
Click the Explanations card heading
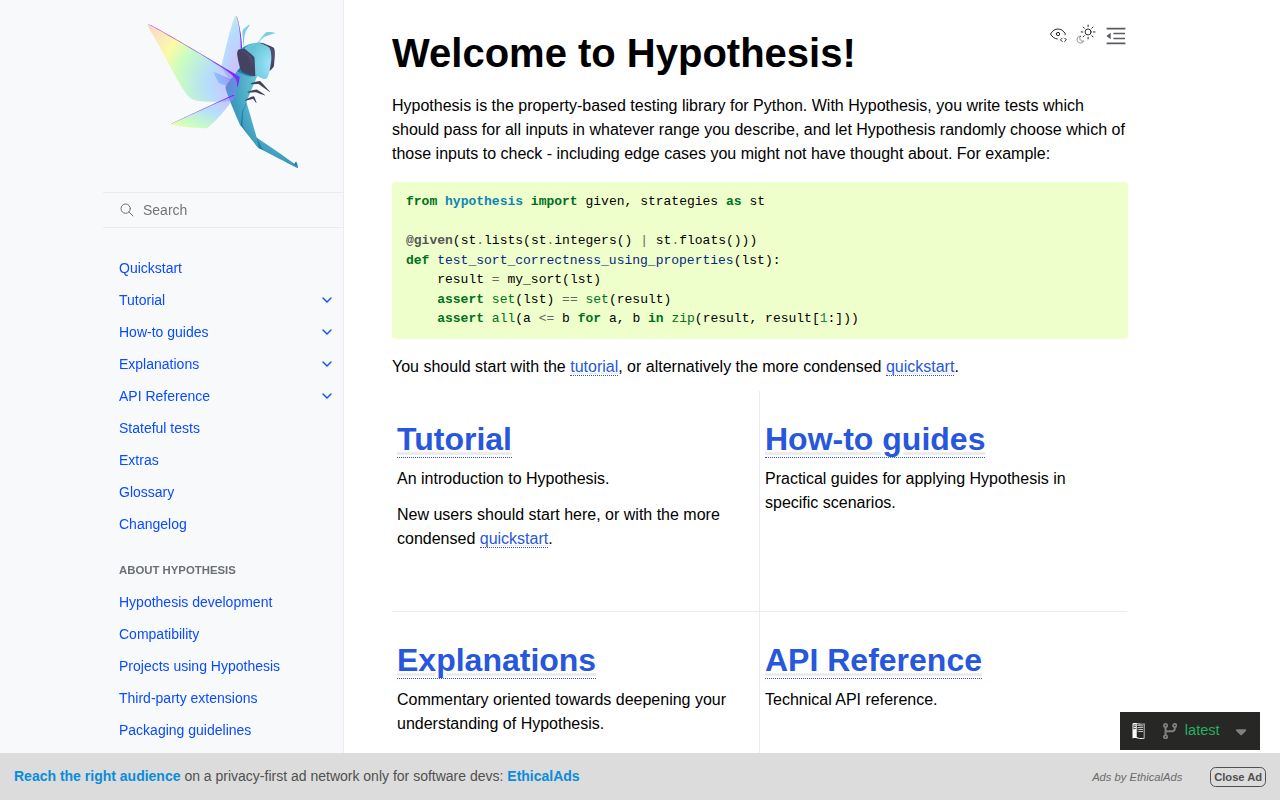[496, 660]
